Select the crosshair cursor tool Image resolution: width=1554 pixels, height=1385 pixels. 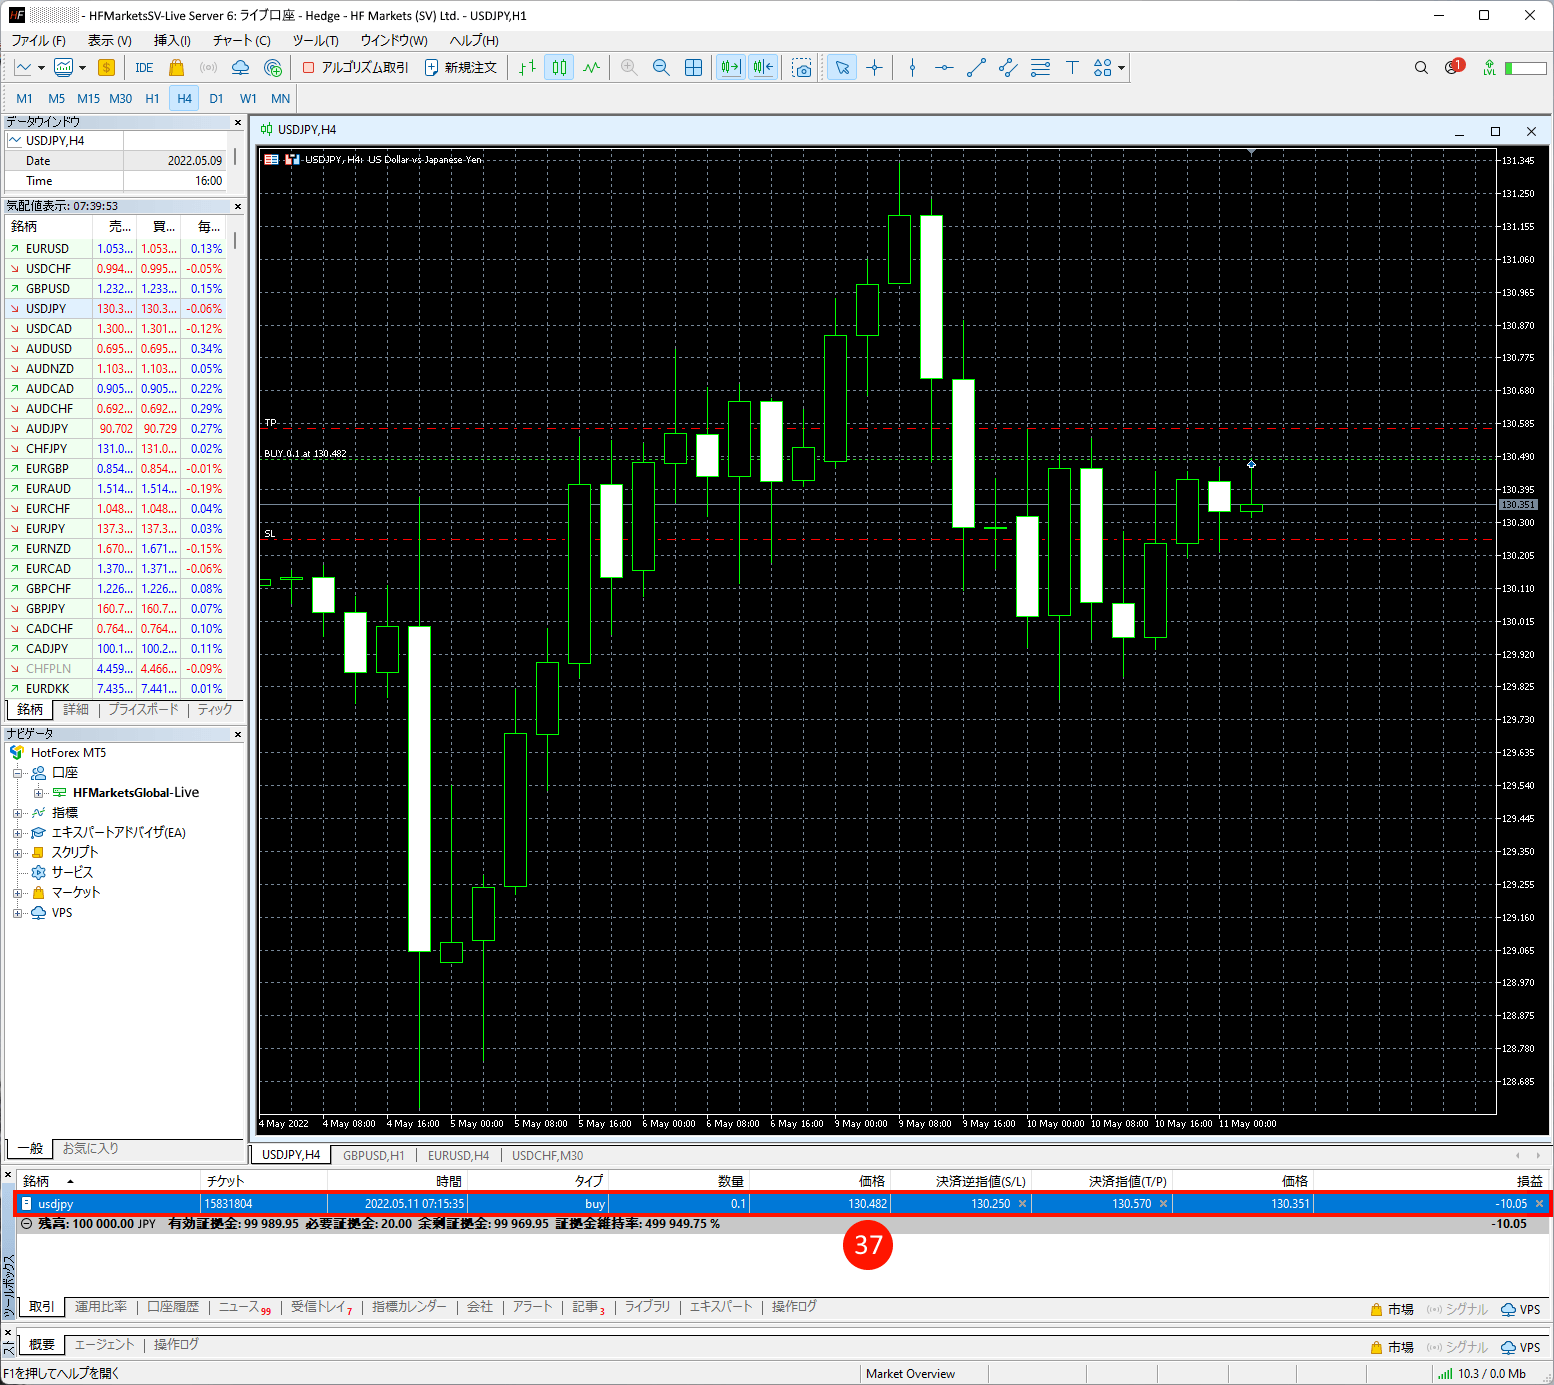click(x=875, y=68)
